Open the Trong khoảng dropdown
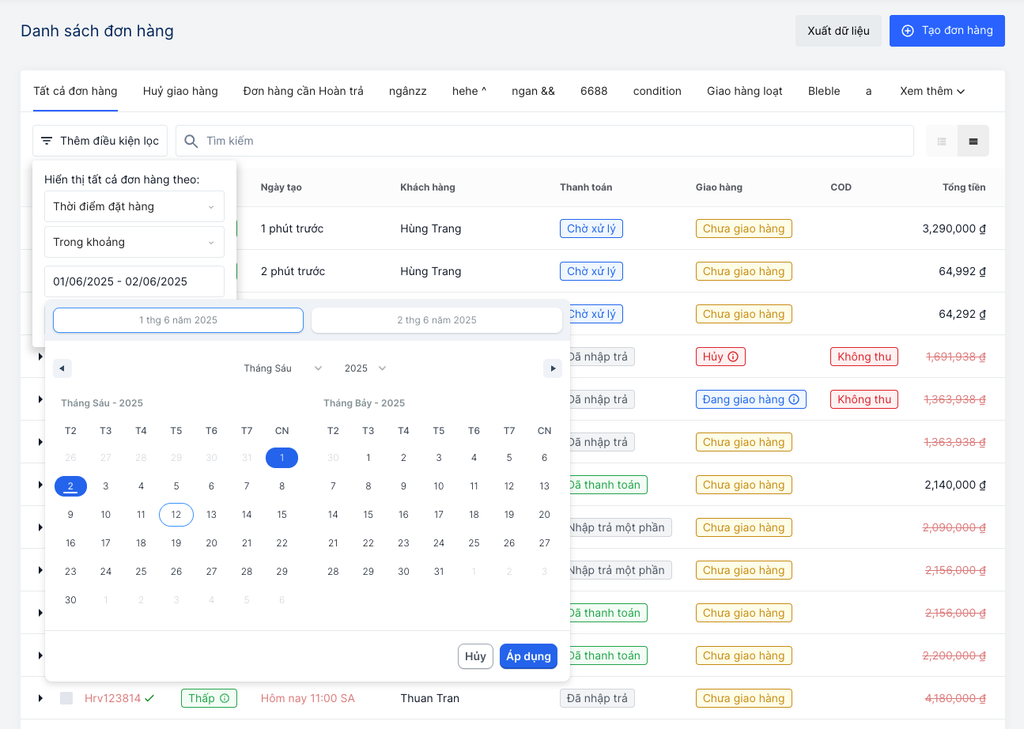 (x=134, y=242)
